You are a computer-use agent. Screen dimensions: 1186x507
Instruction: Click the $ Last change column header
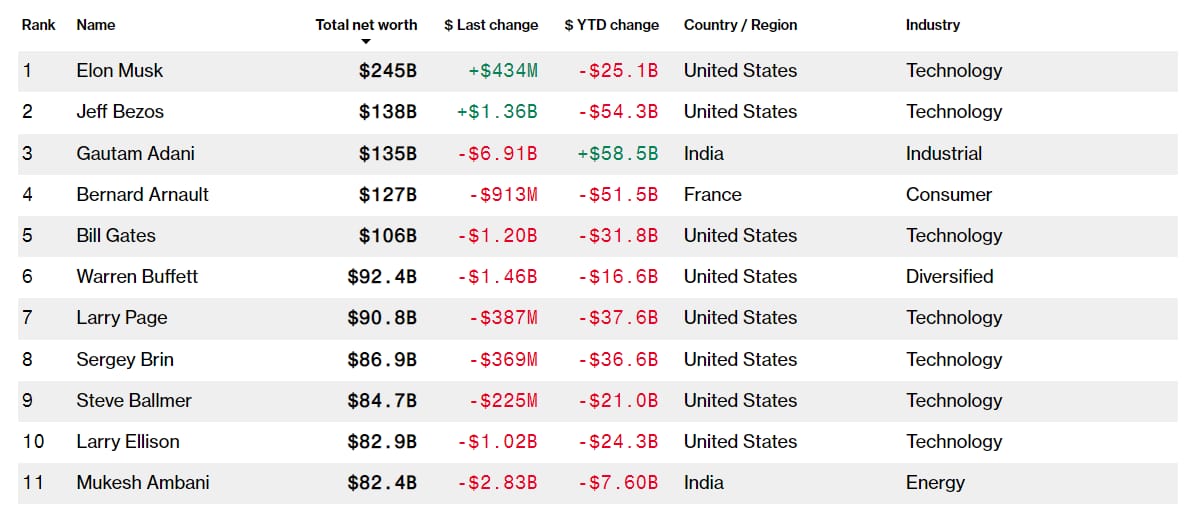click(491, 25)
